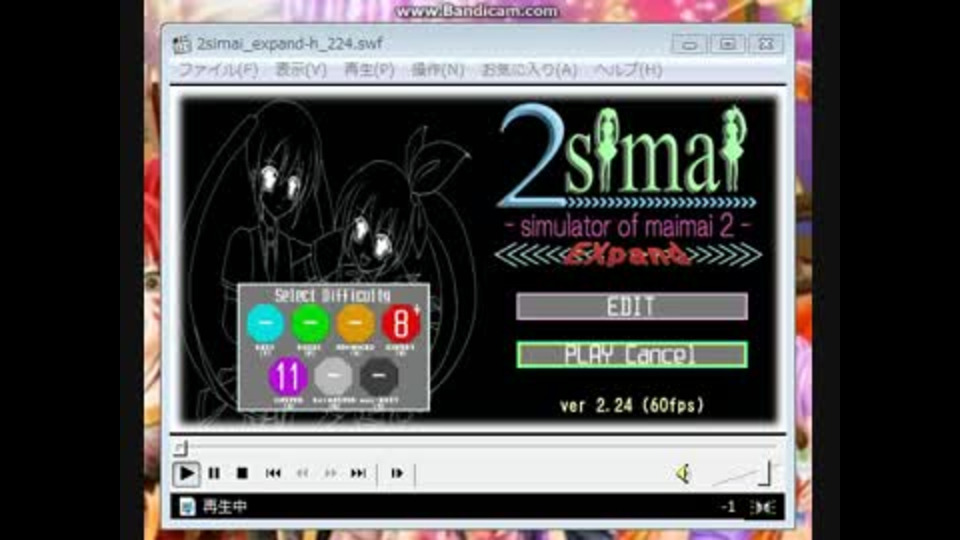Image resolution: width=960 pixels, height=540 pixels.
Task: Minimize the 2simai player window
Action: (689, 44)
